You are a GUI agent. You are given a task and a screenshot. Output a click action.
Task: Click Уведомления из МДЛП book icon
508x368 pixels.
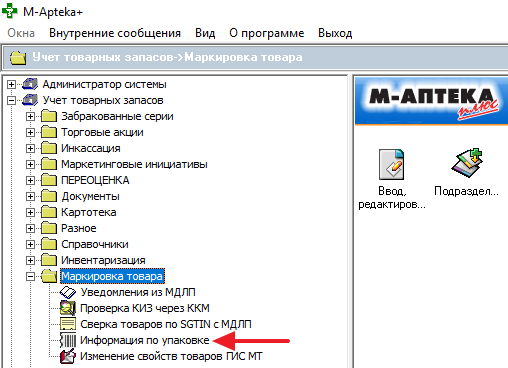pos(68,292)
